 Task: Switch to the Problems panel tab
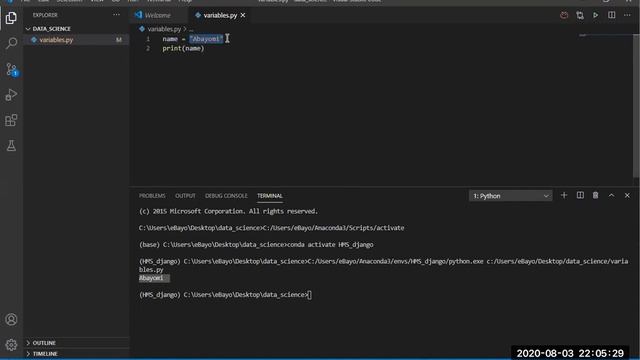(x=152, y=196)
